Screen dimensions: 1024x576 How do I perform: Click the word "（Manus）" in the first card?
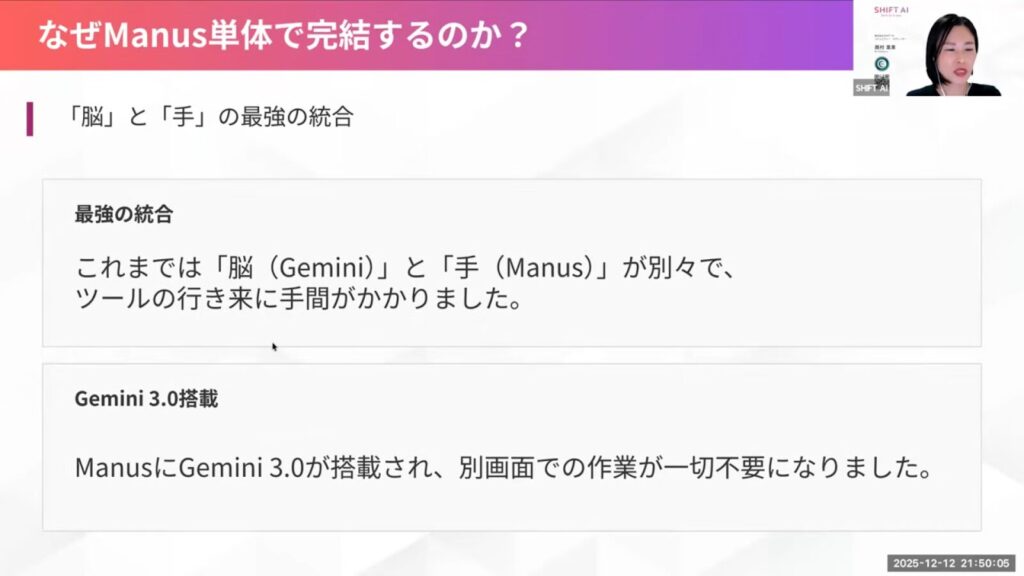pyautogui.click(x=546, y=269)
